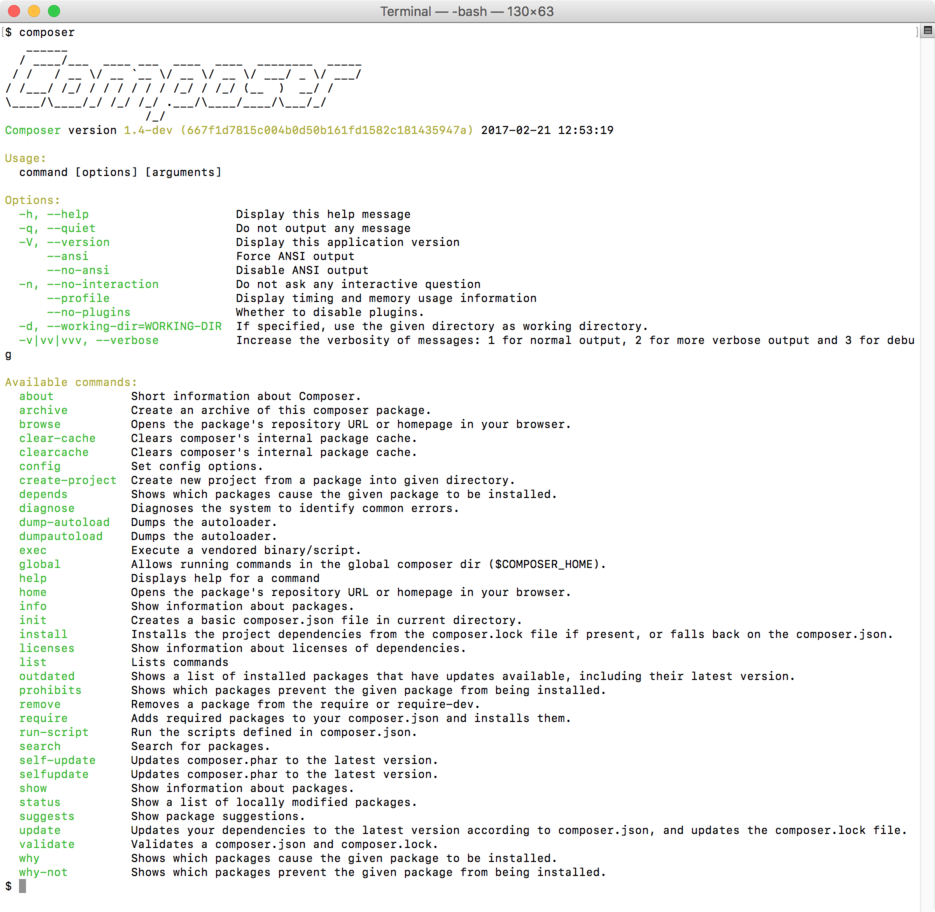
Task: Click the 'Options:' heading
Action: coord(33,200)
